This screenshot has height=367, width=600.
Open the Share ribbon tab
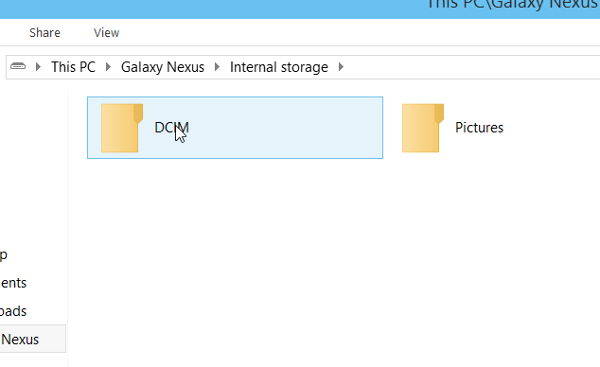[x=45, y=33]
